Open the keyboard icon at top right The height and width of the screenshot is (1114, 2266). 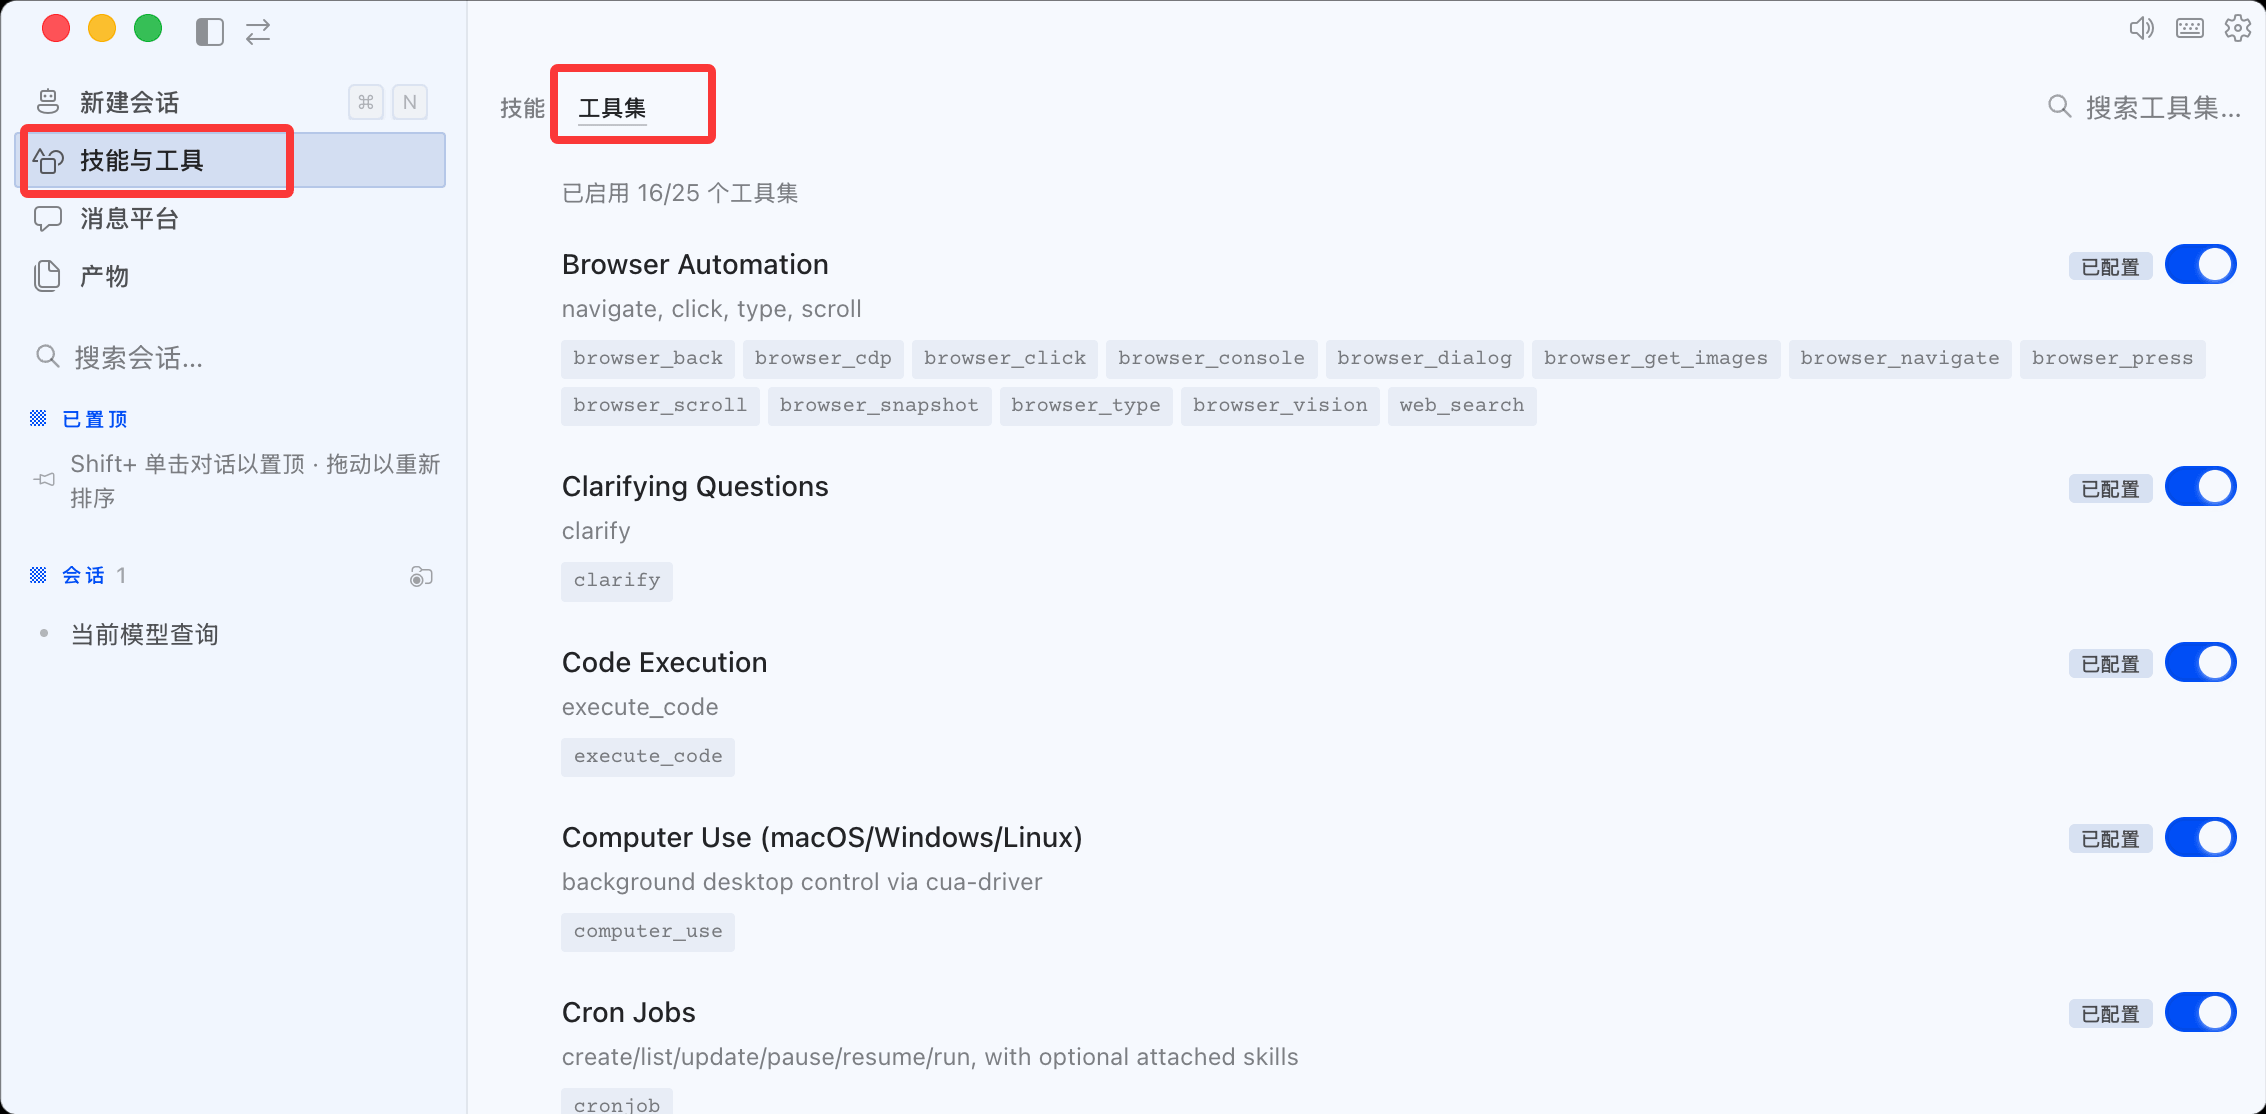point(2189,28)
